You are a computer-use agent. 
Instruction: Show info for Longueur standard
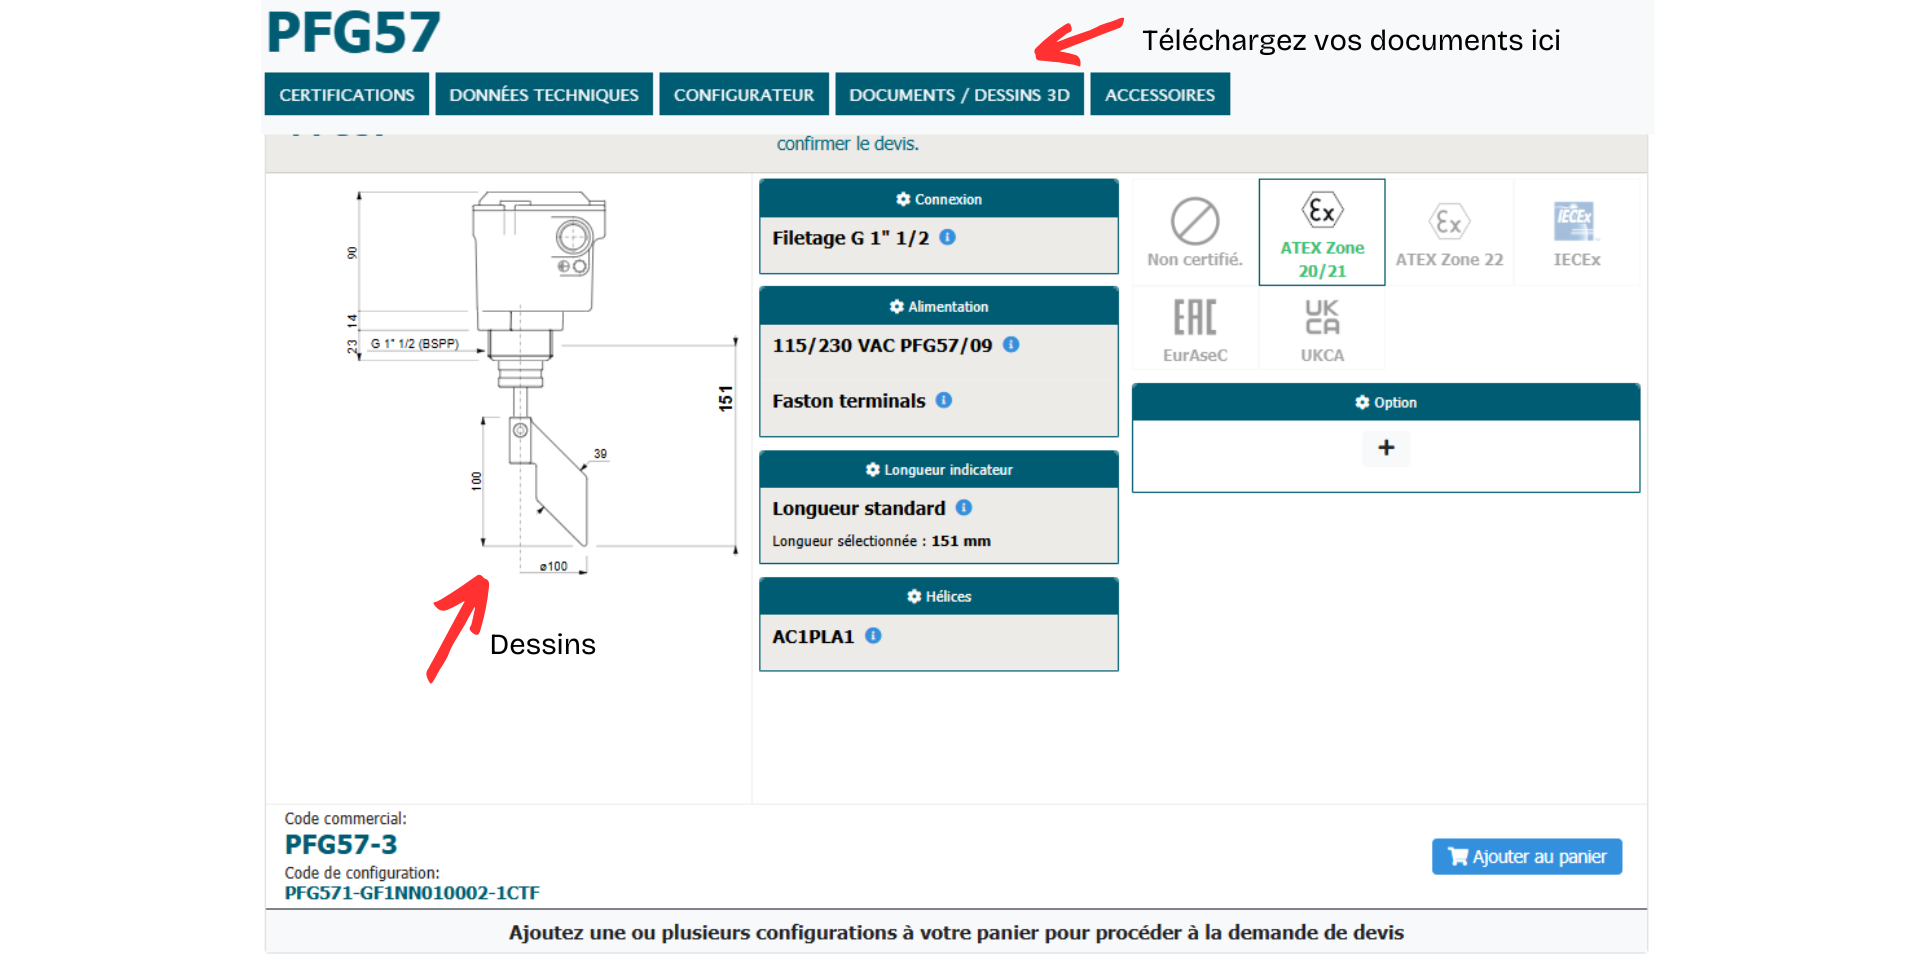tap(964, 507)
